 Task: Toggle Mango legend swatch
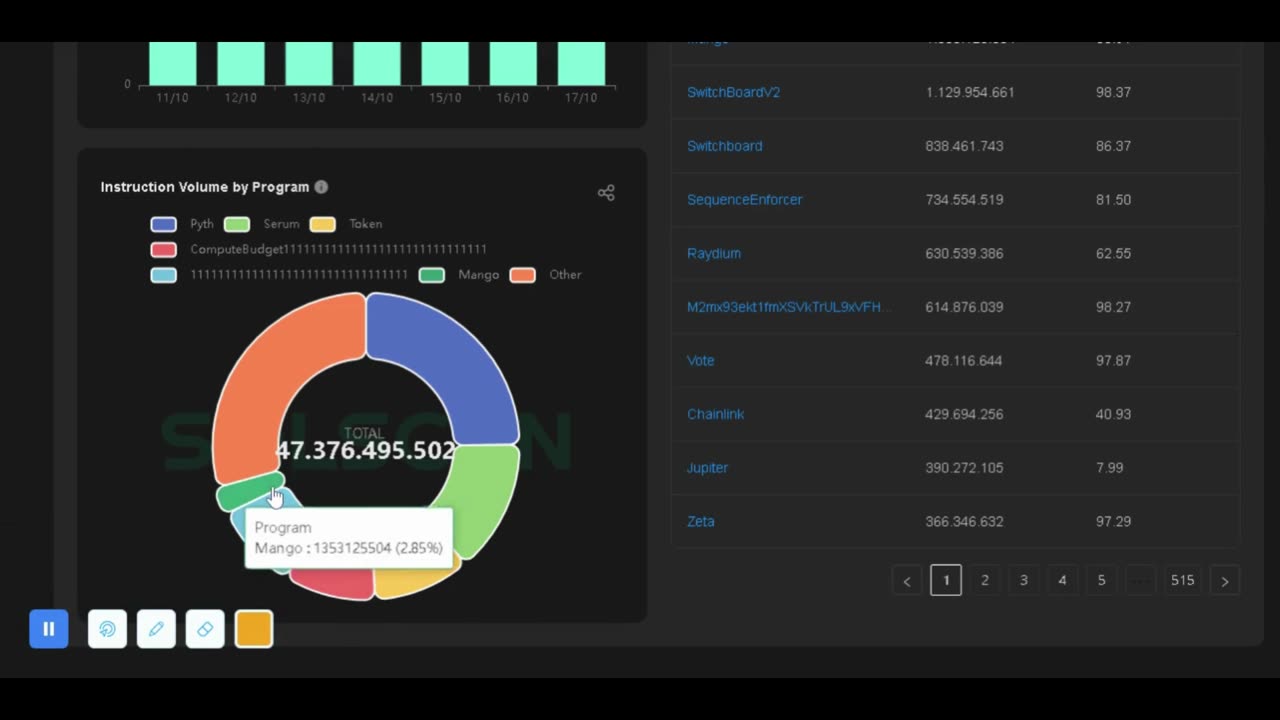(431, 275)
